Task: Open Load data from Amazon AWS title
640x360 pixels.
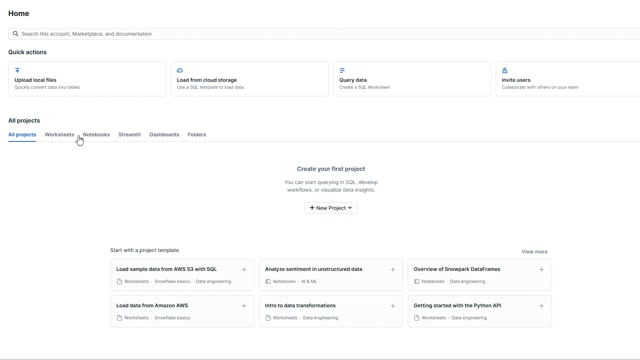Action: (152, 306)
